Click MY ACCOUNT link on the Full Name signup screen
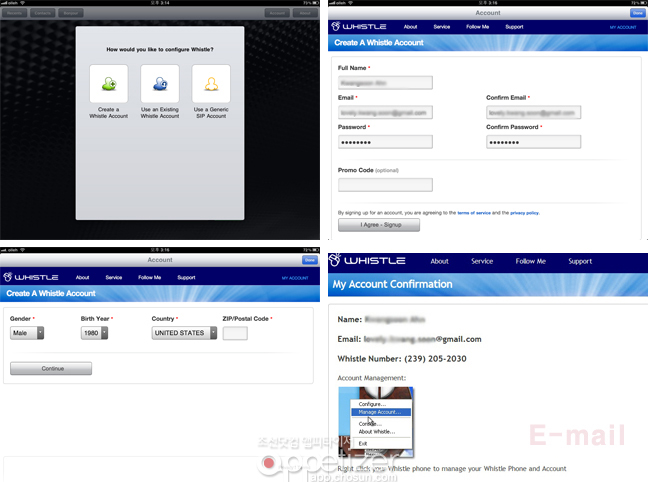 [x=623, y=27]
